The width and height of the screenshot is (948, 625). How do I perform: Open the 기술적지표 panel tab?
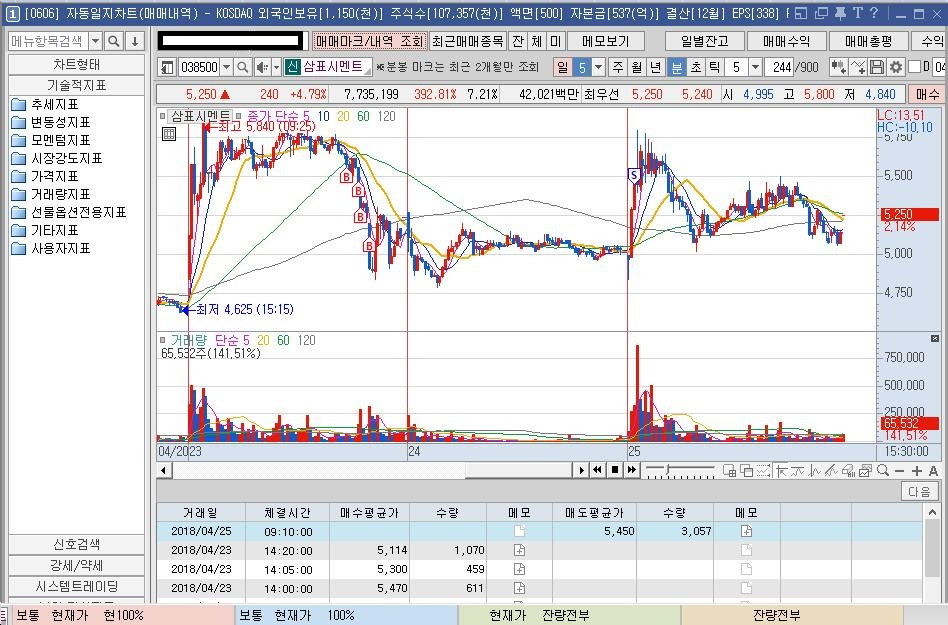coord(76,85)
